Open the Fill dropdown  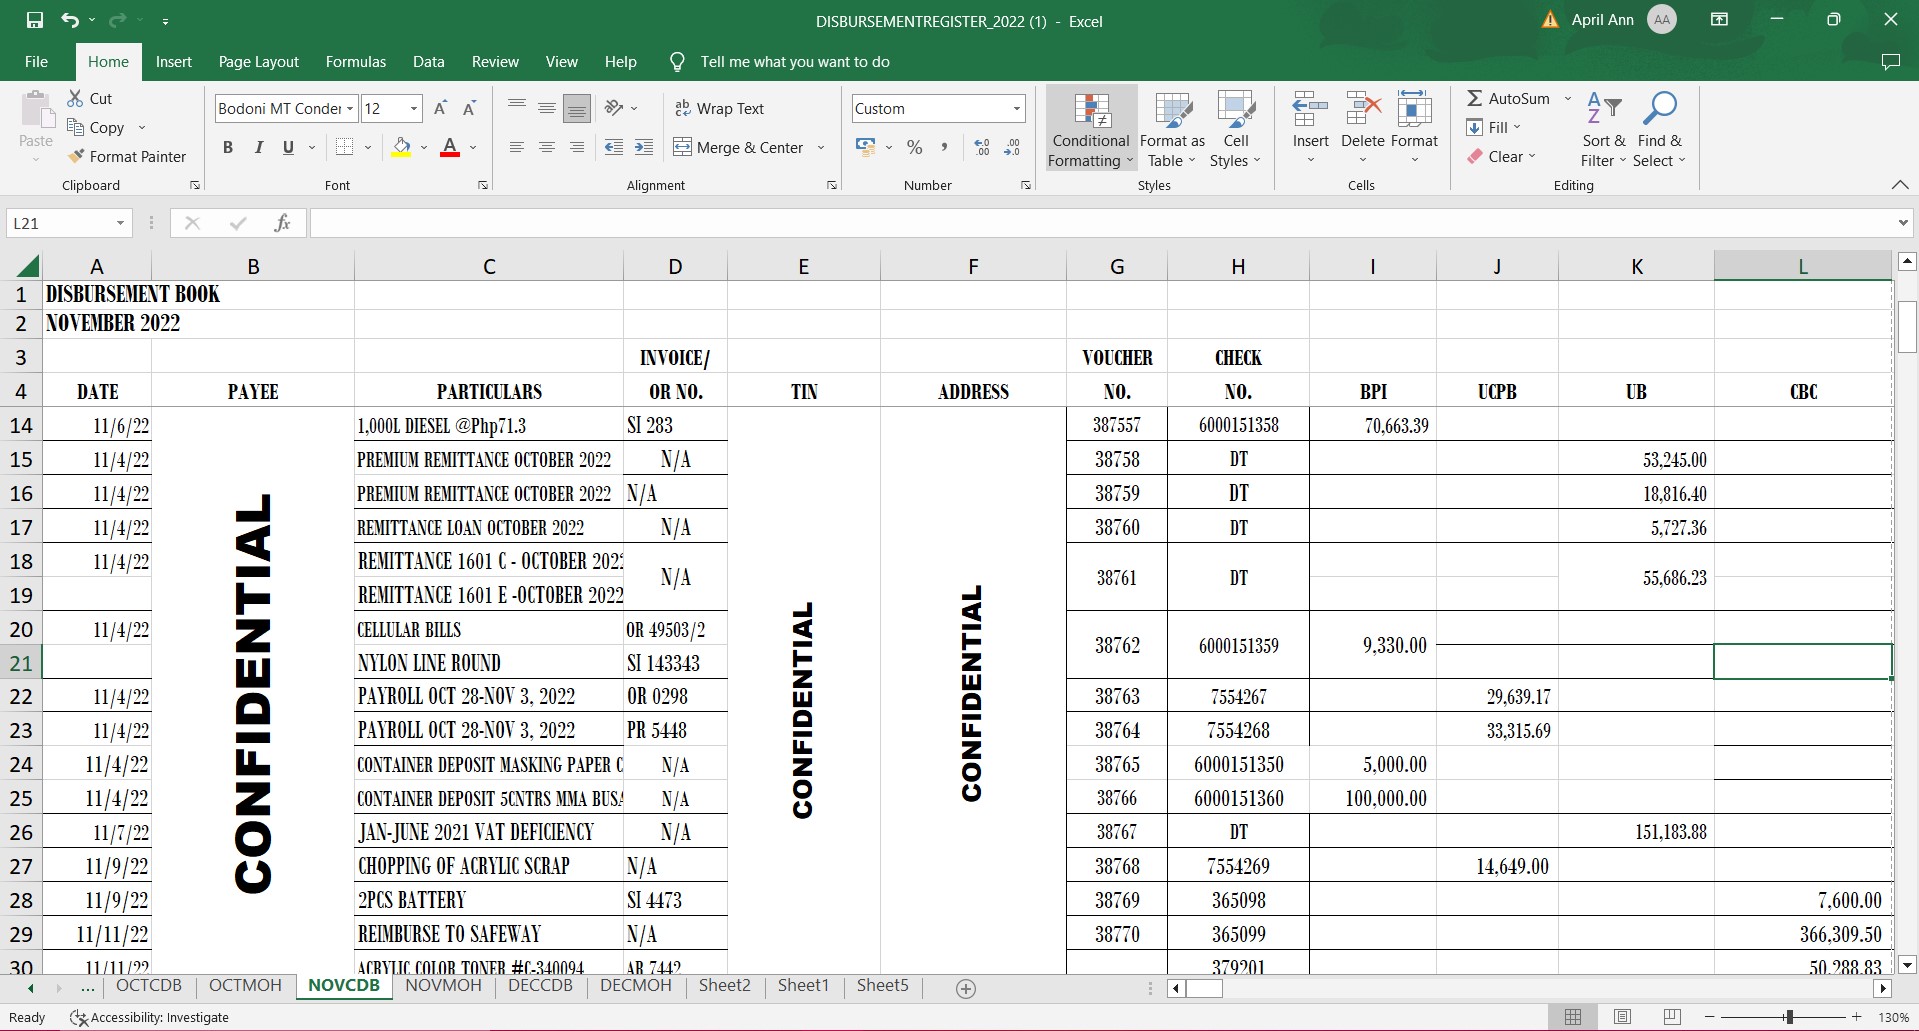click(1493, 127)
